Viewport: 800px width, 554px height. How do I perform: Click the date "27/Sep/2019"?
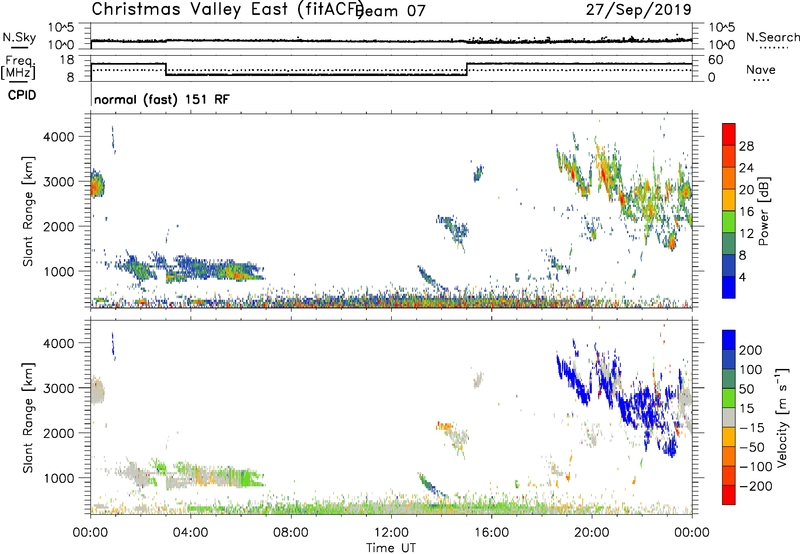coord(639,10)
